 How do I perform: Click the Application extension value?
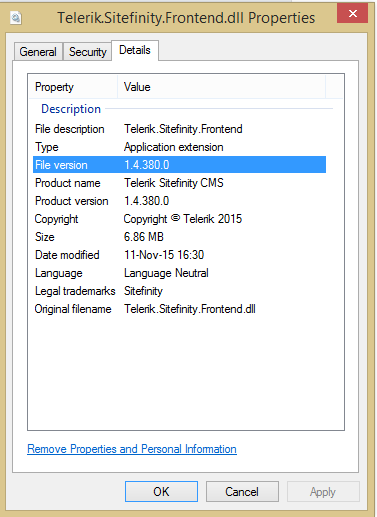[x=174, y=147]
